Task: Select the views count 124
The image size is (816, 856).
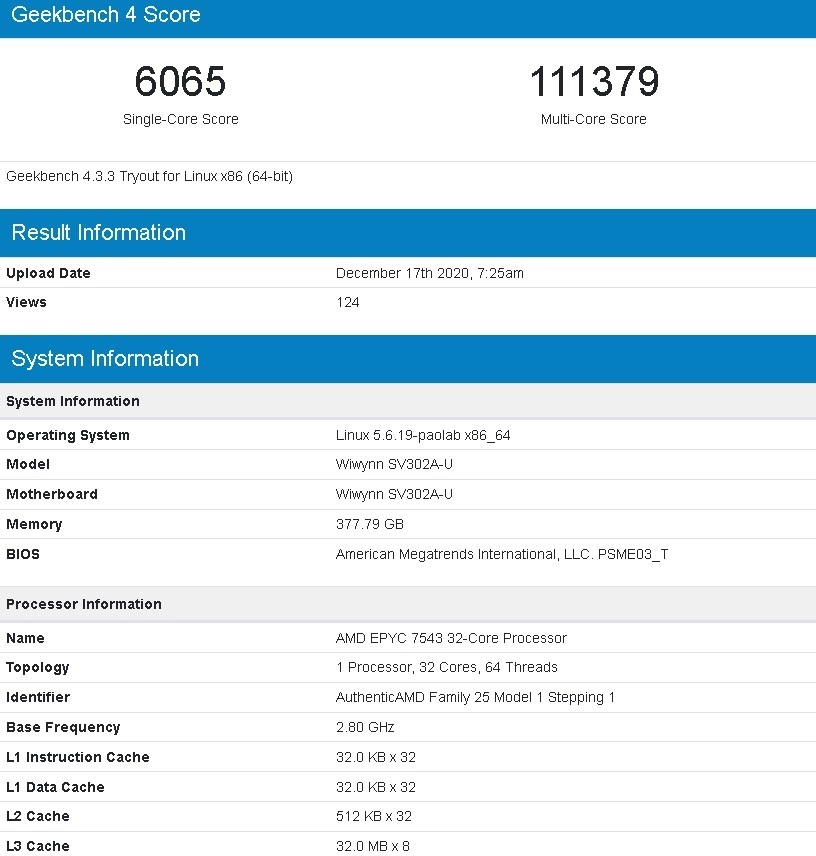Action: [348, 302]
